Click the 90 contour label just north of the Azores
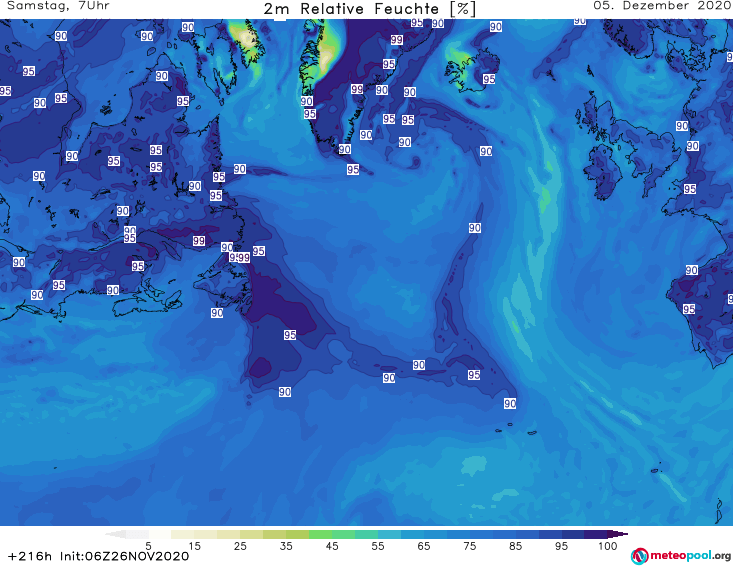Image resolution: width=733 pixels, height=566 pixels. pos(510,403)
